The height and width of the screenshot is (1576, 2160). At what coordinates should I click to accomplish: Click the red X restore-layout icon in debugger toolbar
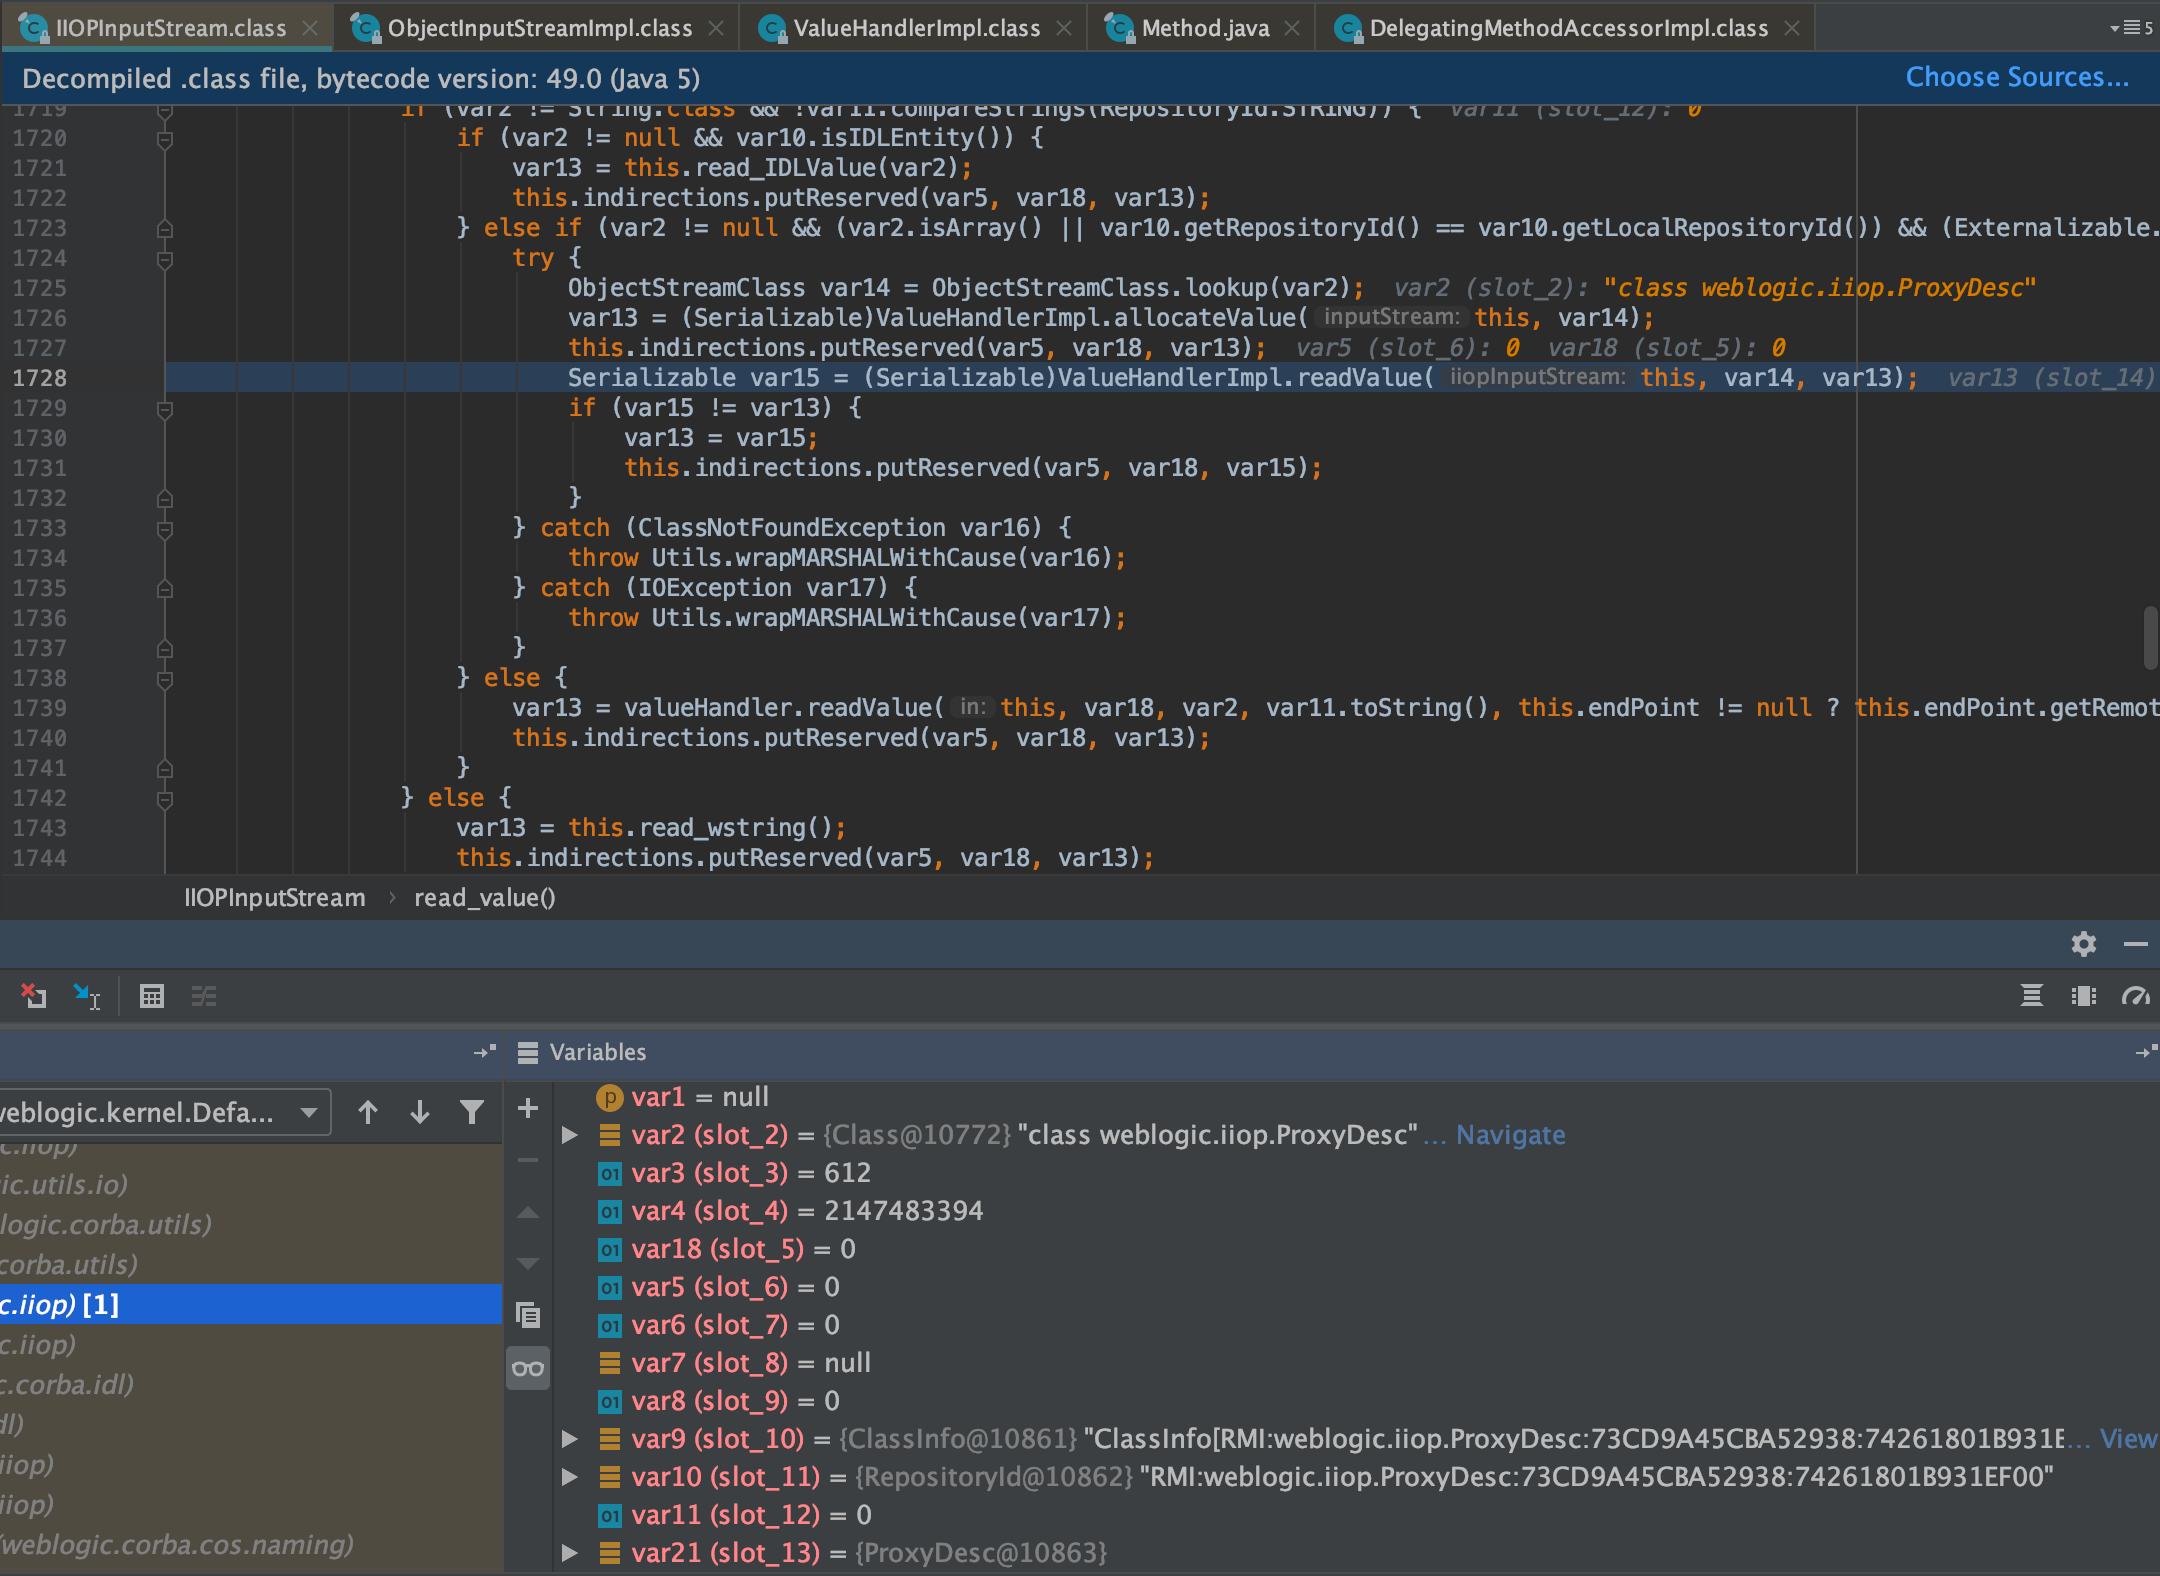(35, 996)
